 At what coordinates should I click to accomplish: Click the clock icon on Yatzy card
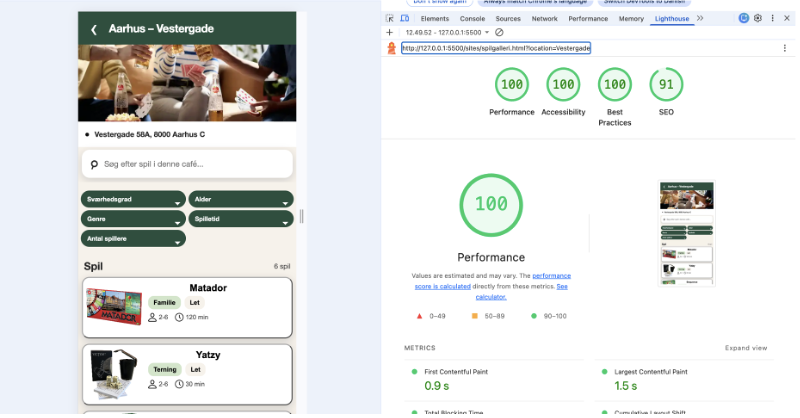point(179,384)
